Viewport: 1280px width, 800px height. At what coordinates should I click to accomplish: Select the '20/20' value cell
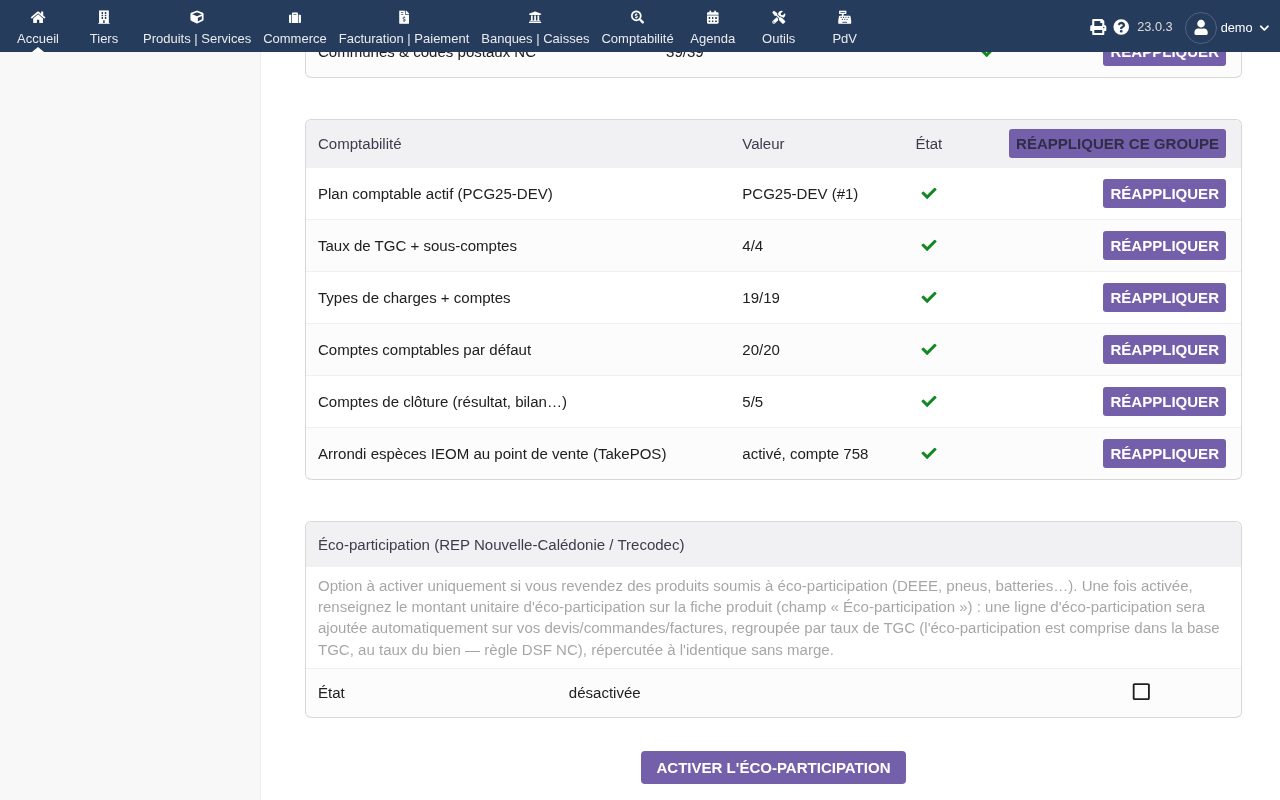click(761, 349)
